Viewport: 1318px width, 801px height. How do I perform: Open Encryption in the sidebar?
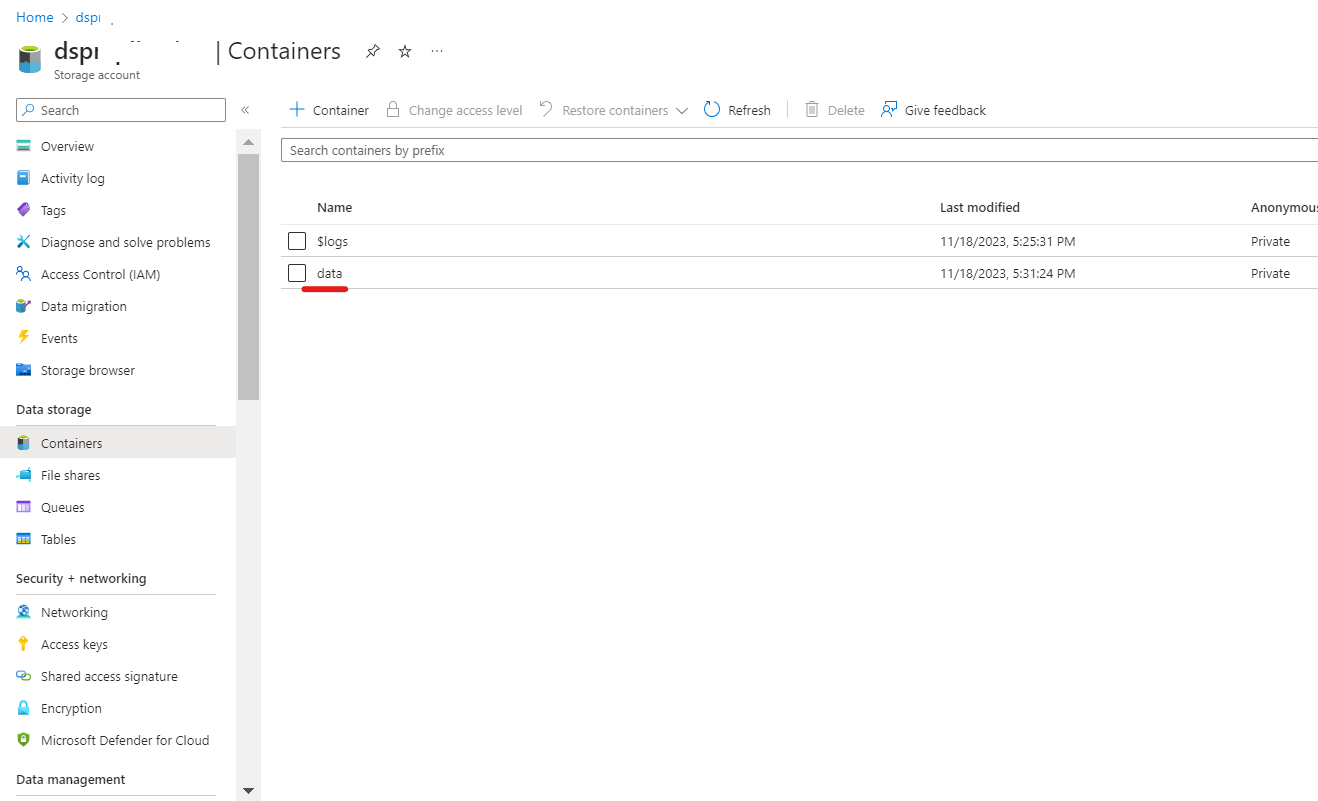coord(71,708)
